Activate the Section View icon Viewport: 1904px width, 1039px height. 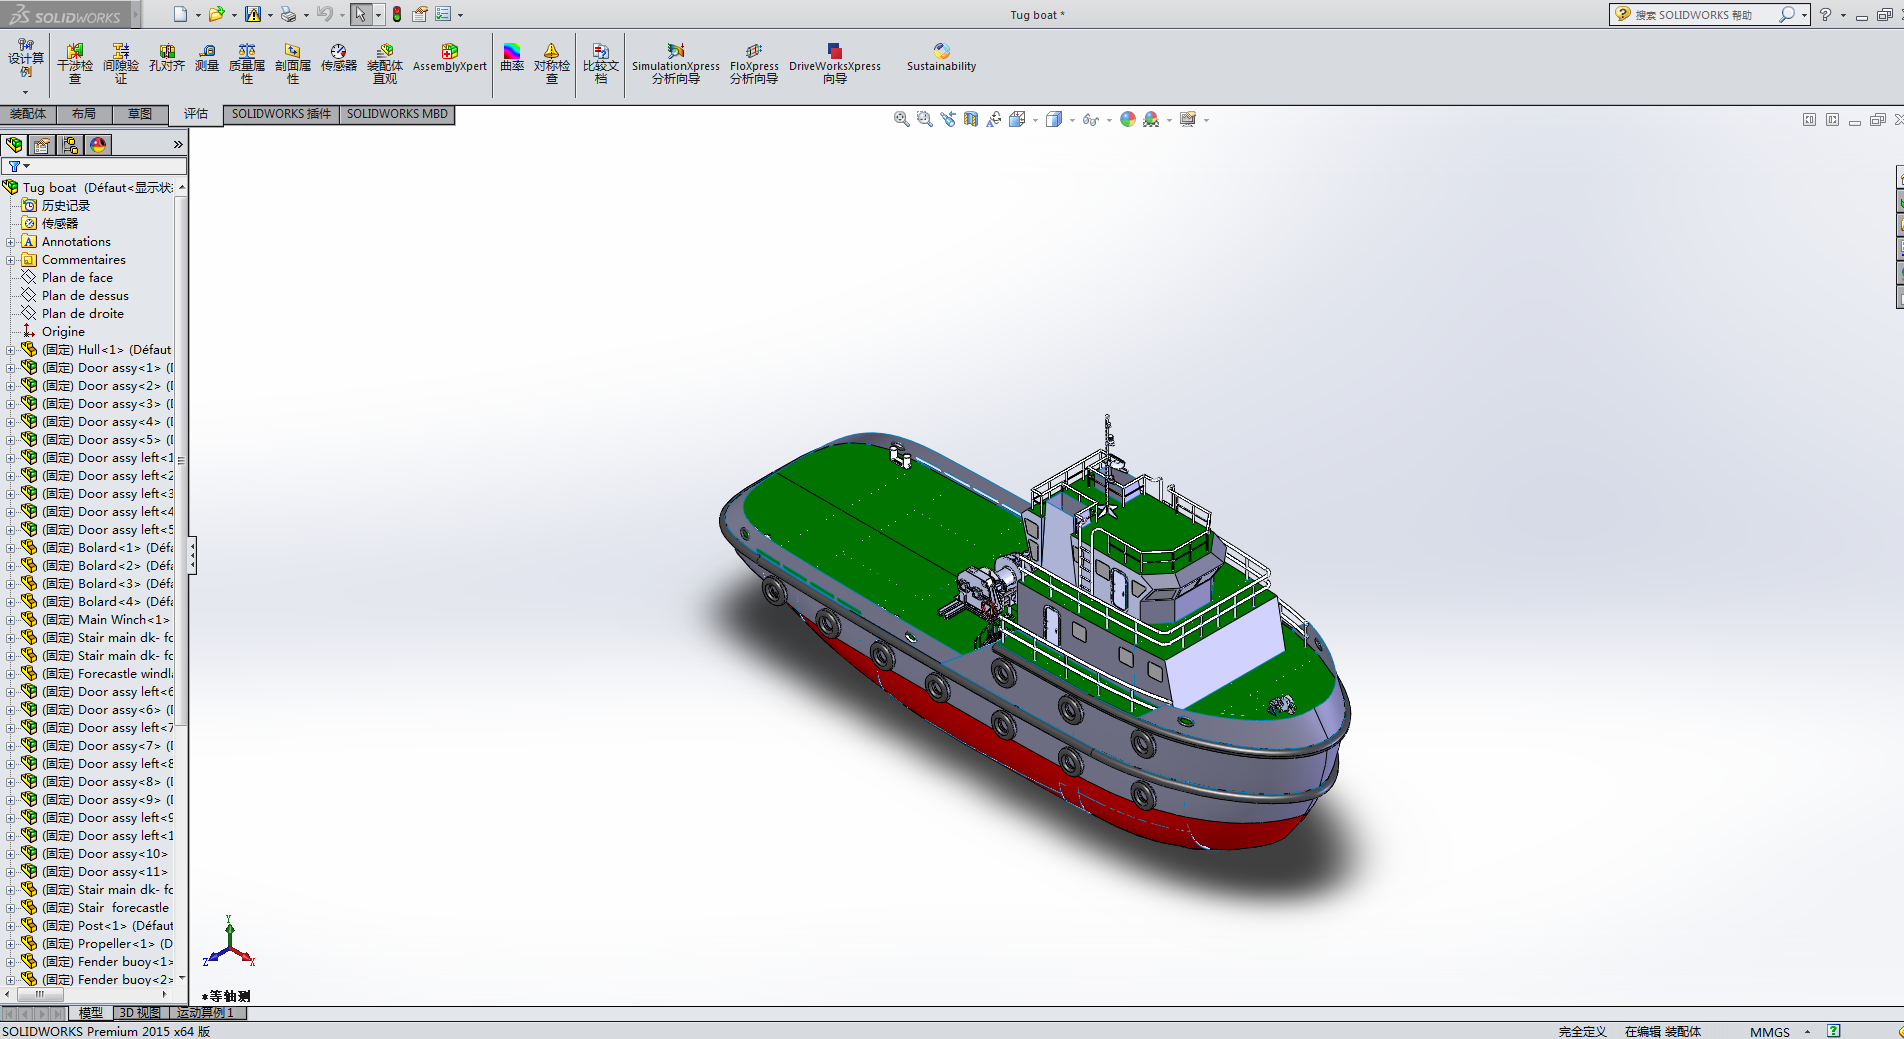971,119
